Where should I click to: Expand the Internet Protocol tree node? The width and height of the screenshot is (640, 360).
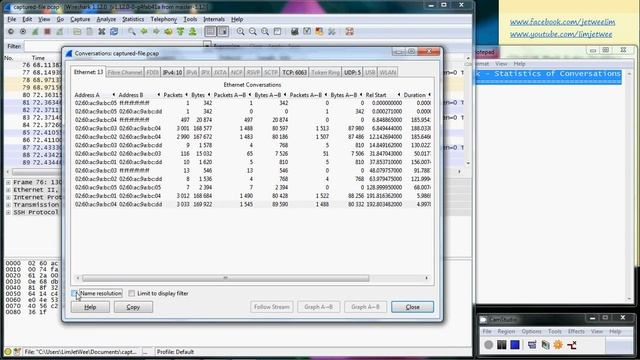8,197
